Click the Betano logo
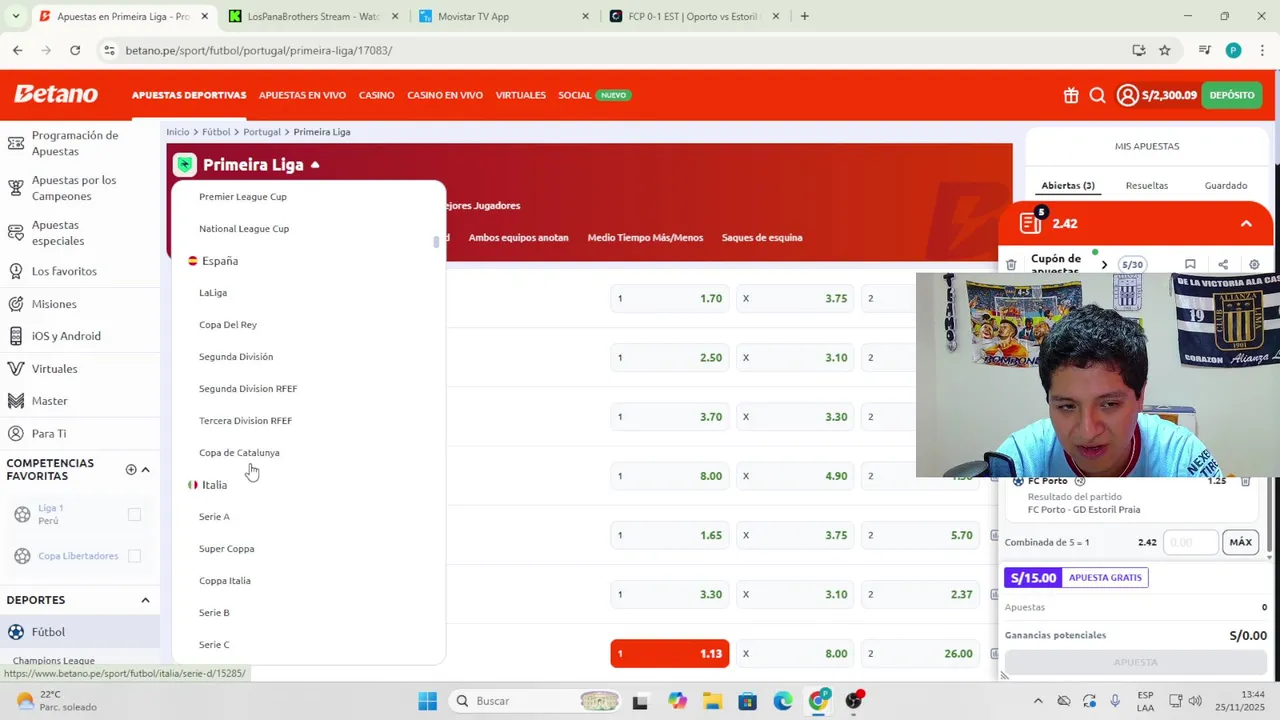 [x=56, y=94]
